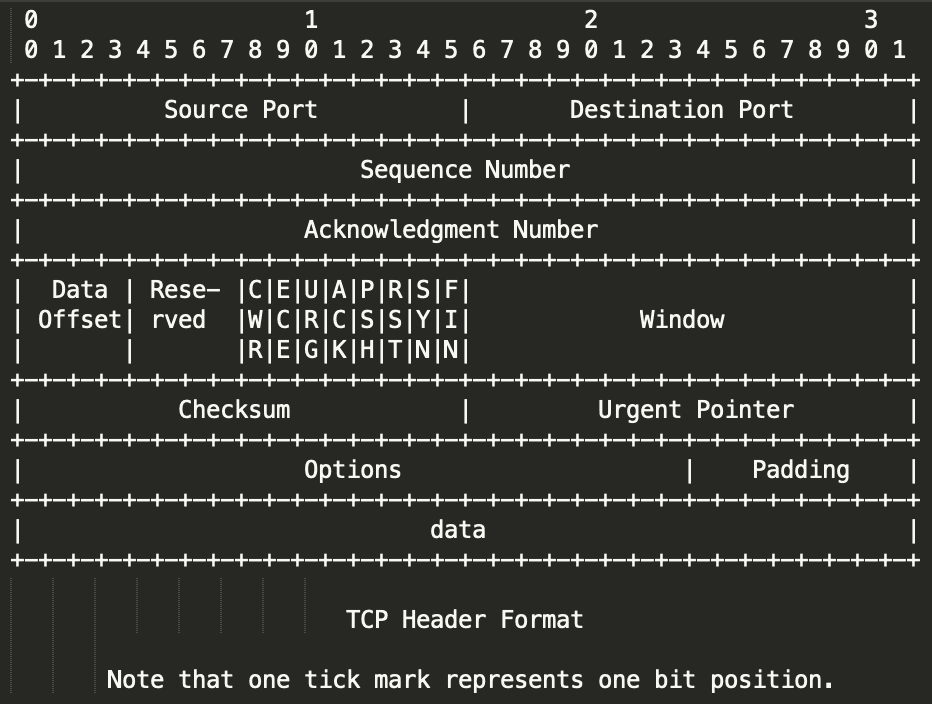Click the Acknowledgment Number field
The height and width of the screenshot is (704, 932).
click(450, 230)
